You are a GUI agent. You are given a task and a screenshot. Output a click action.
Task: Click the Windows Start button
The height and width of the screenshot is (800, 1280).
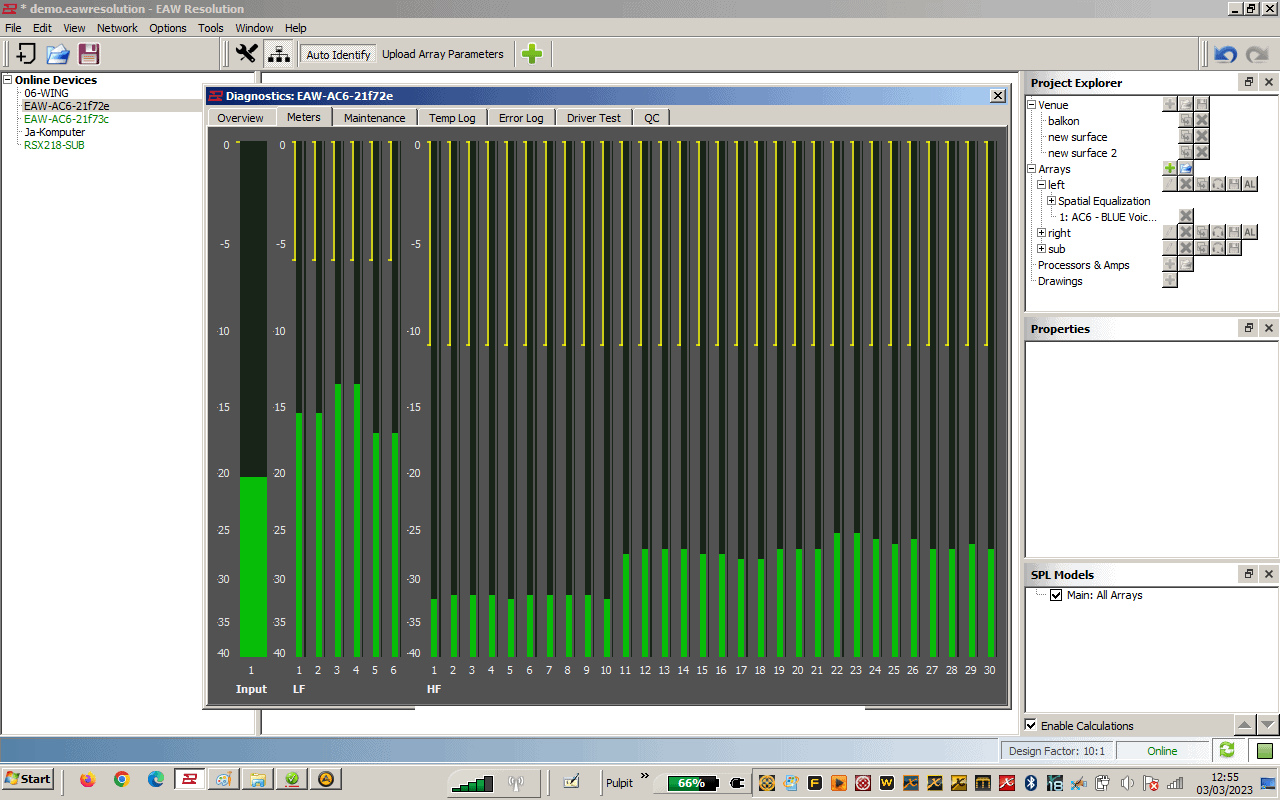click(28, 779)
